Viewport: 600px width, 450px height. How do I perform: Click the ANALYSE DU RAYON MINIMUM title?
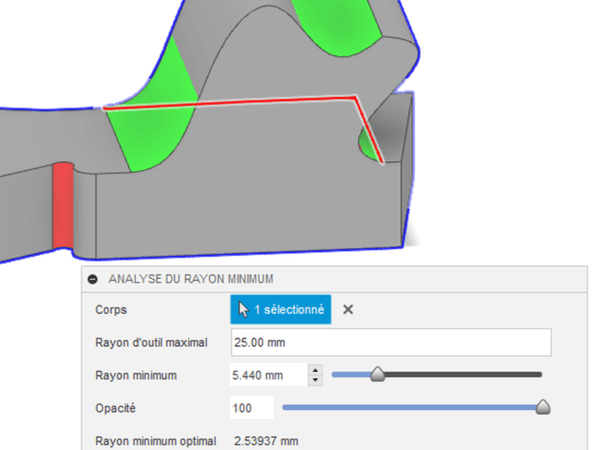click(190, 279)
